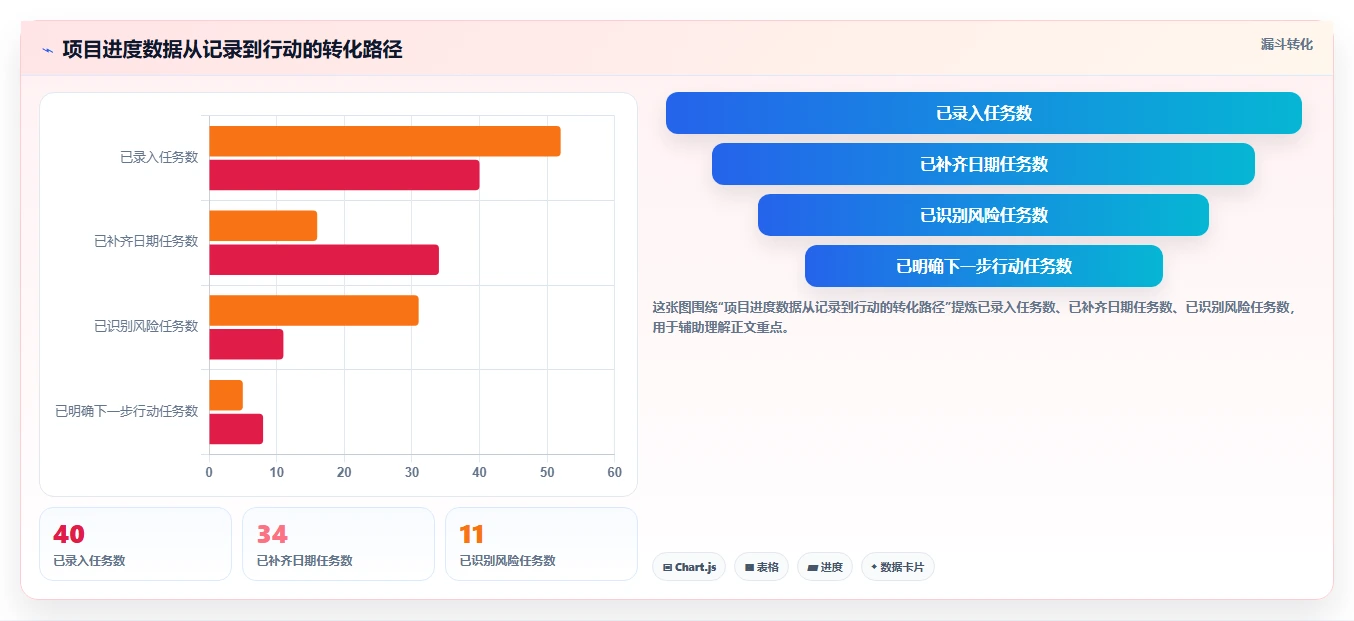Click the heading 项目进度数据从记录到行动的转化路径
Image resolution: width=1354 pixels, height=621 pixels.
pos(232,50)
